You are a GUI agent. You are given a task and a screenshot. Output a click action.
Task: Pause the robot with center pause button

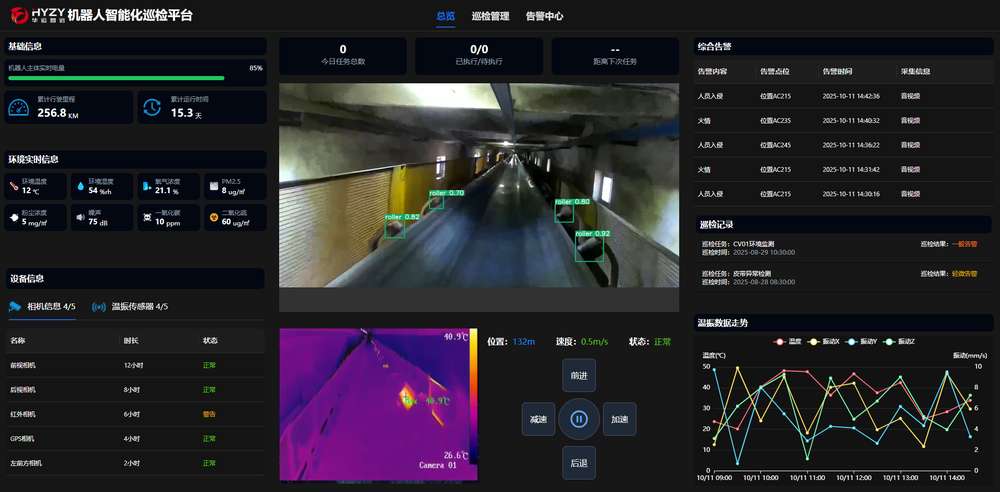click(578, 419)
